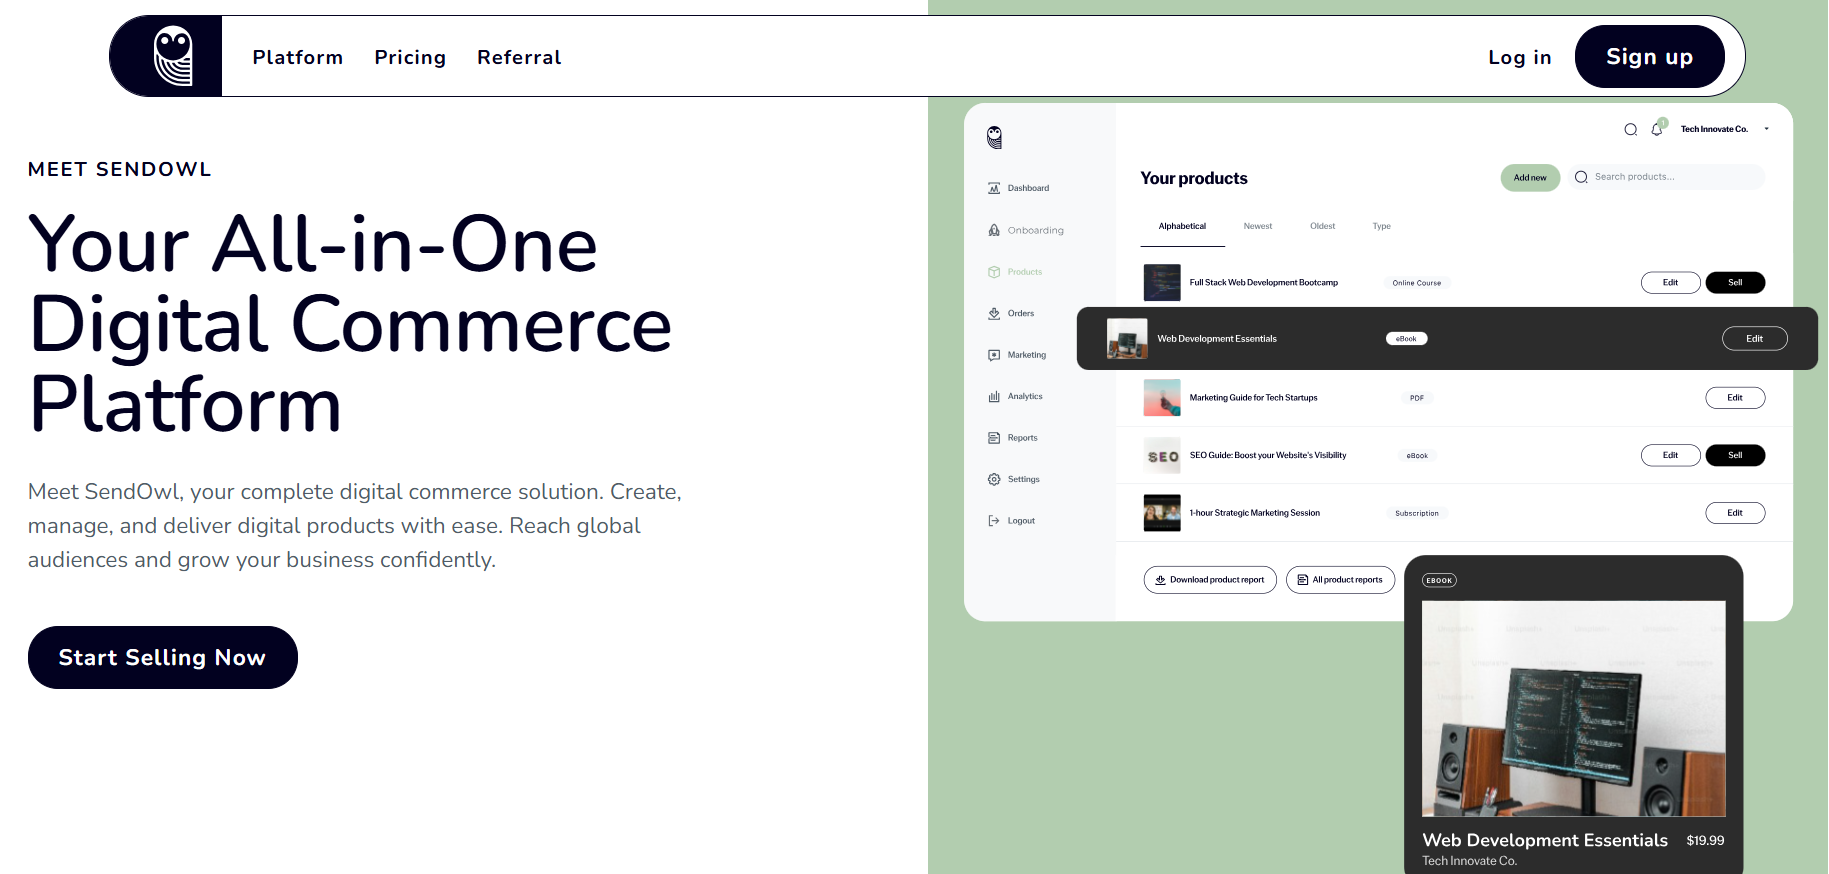
Task: Open the Referral link
Action: [x=519, y=57]
